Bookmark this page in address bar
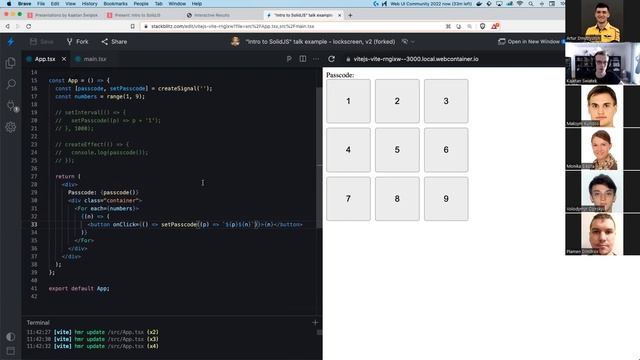 pyautogui.click(x=133, y=26)
